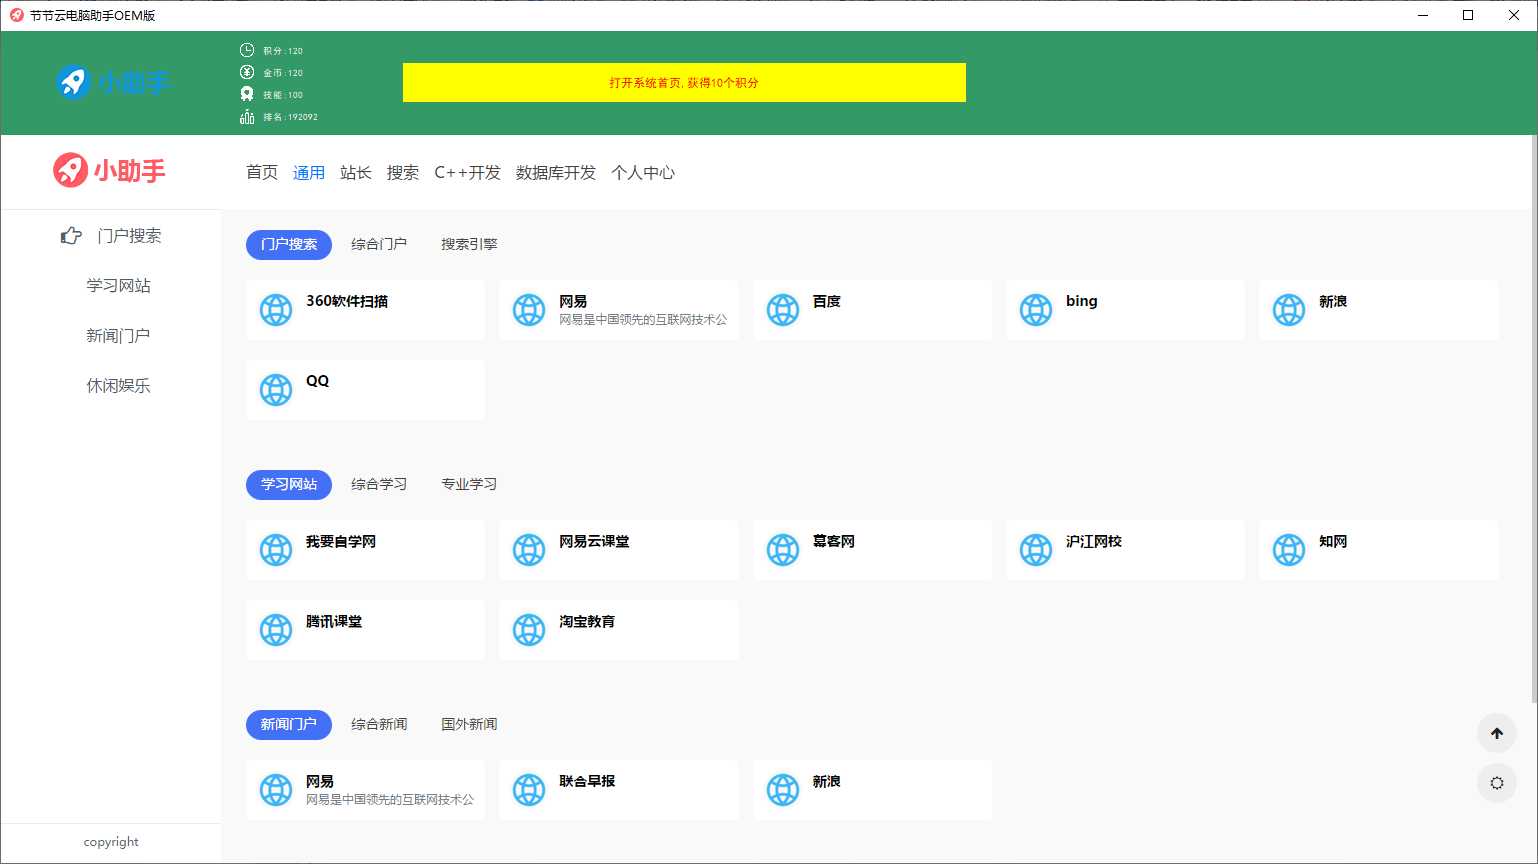Click the globe icon on 我要自学网 card
The image size is (1538, 864).
tap(276, 550)
